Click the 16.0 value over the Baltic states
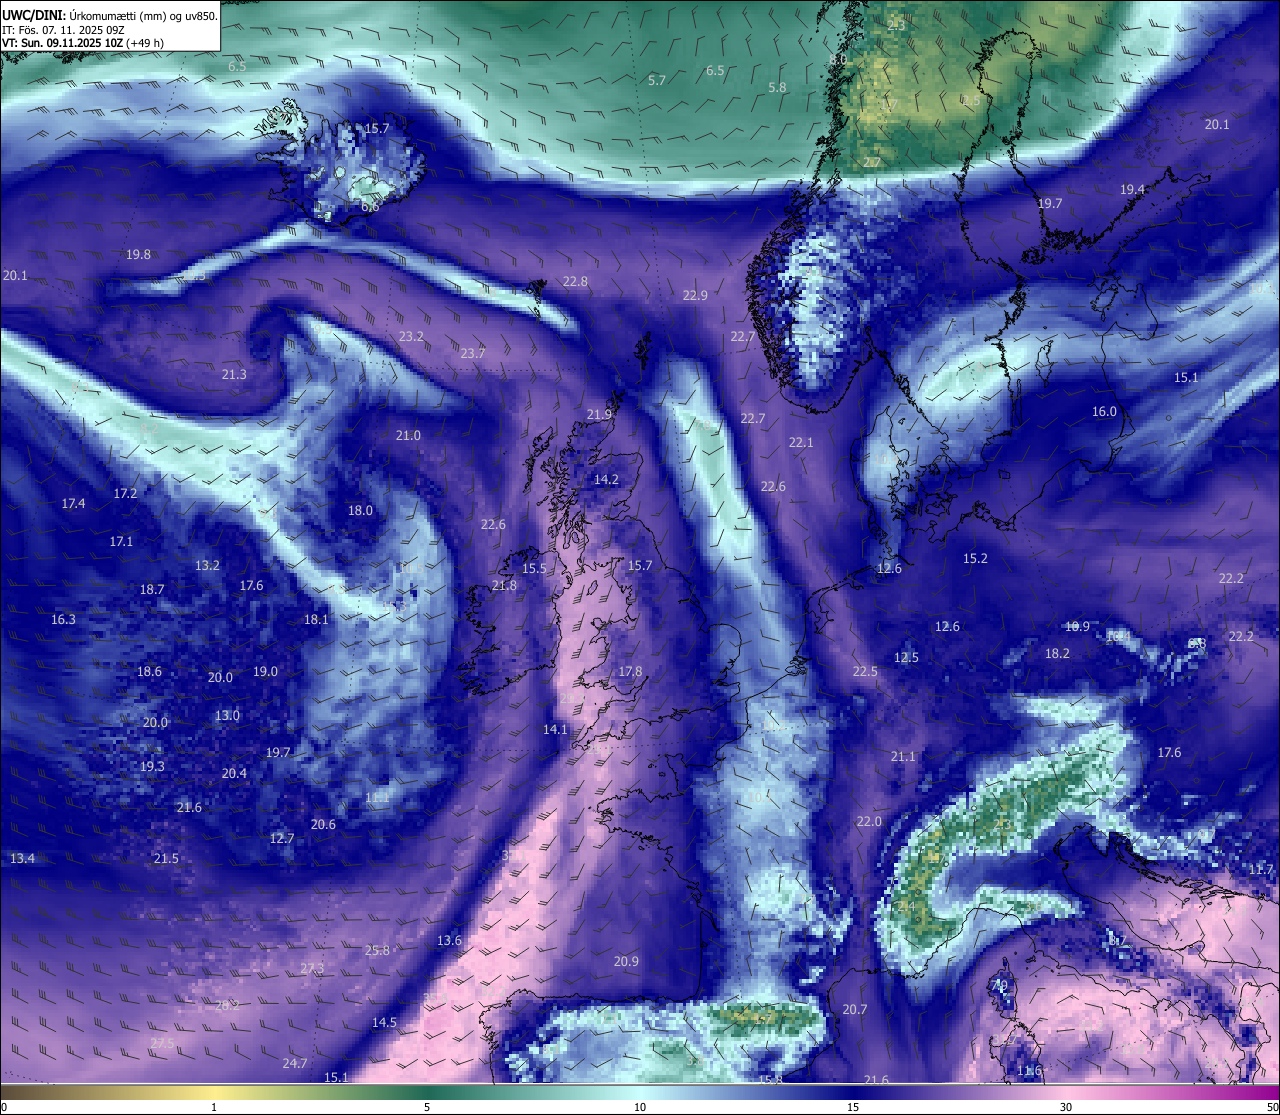Image resolution: width=1280 pixels, height=1115 pixels. click(x=1104, y=412)
